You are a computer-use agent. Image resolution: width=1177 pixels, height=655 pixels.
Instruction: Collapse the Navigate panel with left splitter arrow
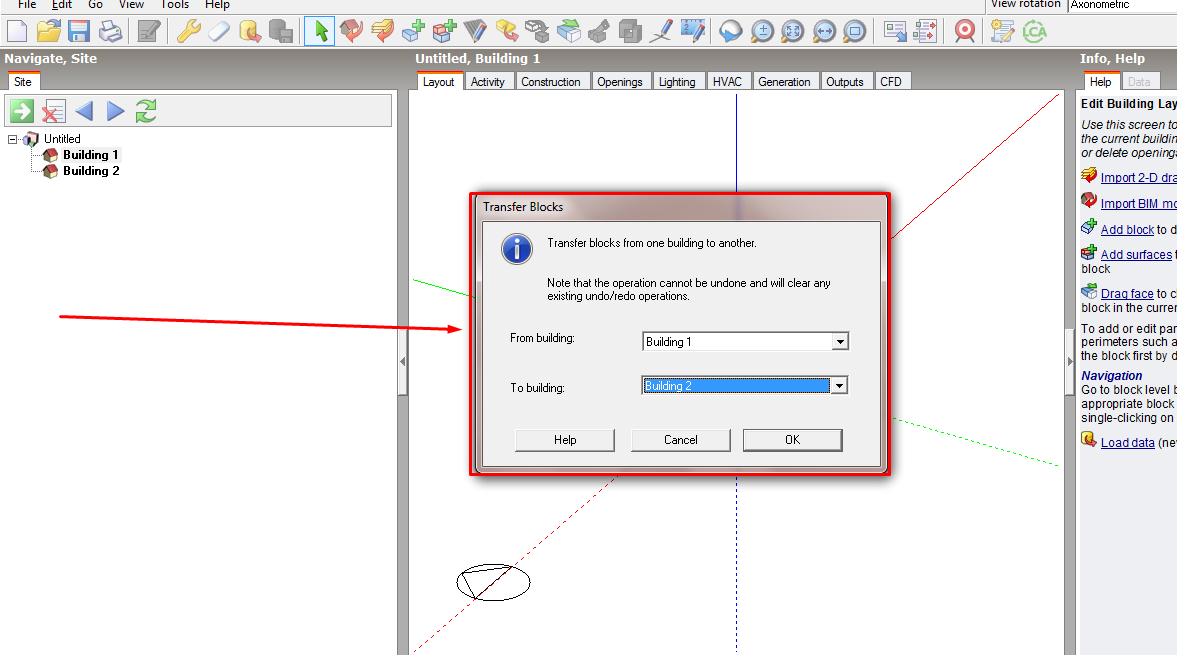pyautogui.click(x=402, y=362)
